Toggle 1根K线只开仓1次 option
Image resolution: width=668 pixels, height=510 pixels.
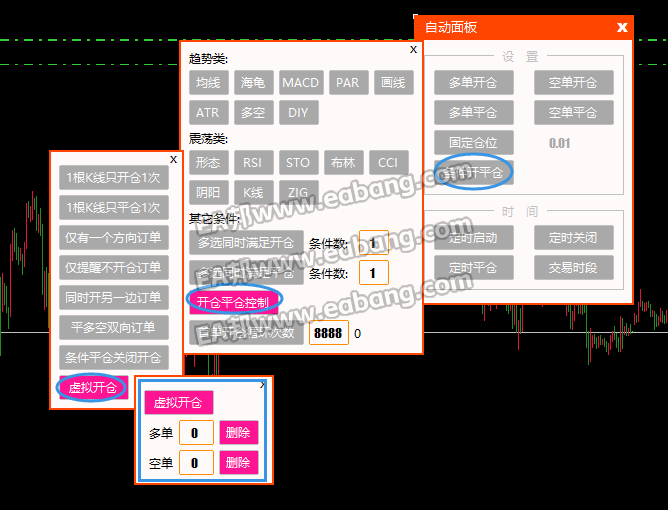tap(113, 178)
